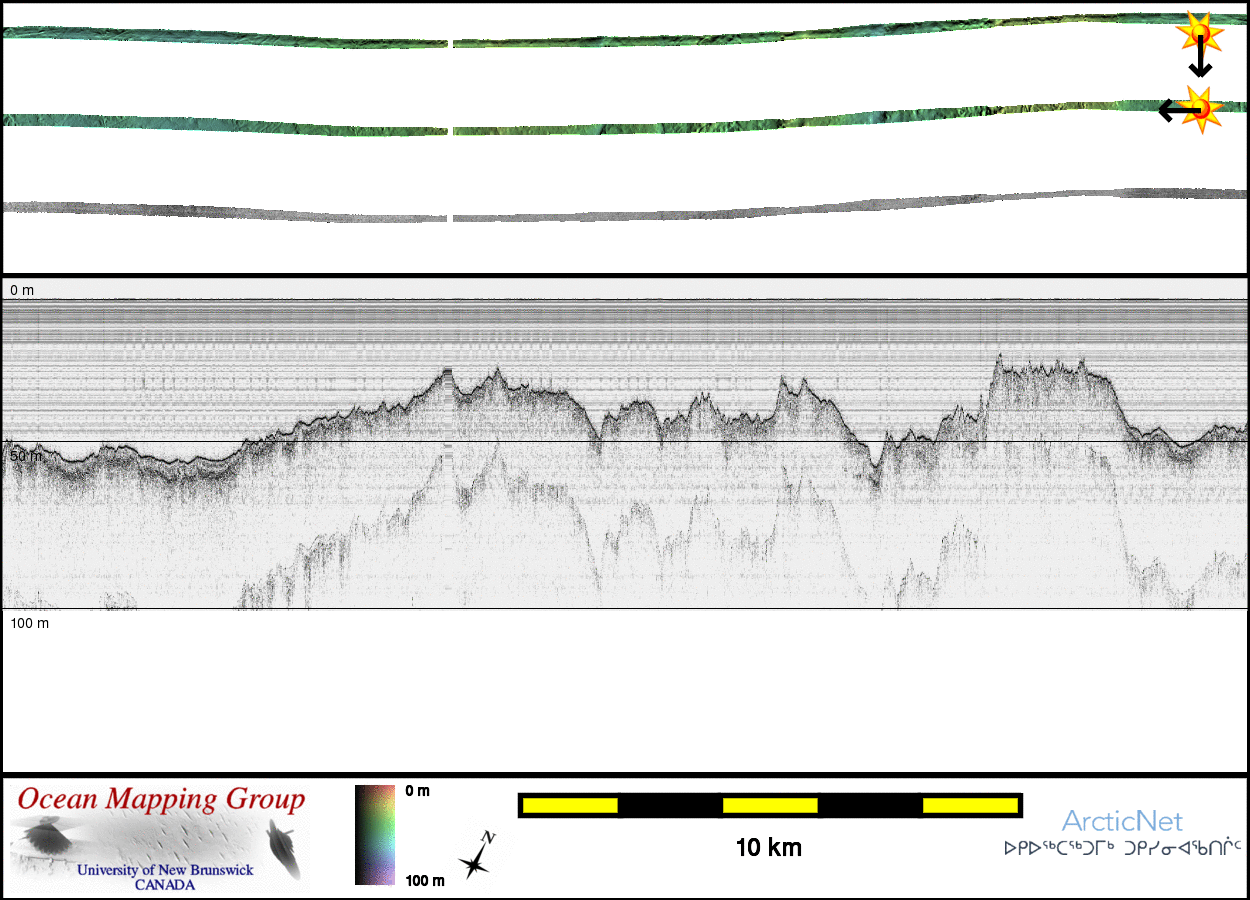Select the depth color legend swatch

(x=375, y=835)
